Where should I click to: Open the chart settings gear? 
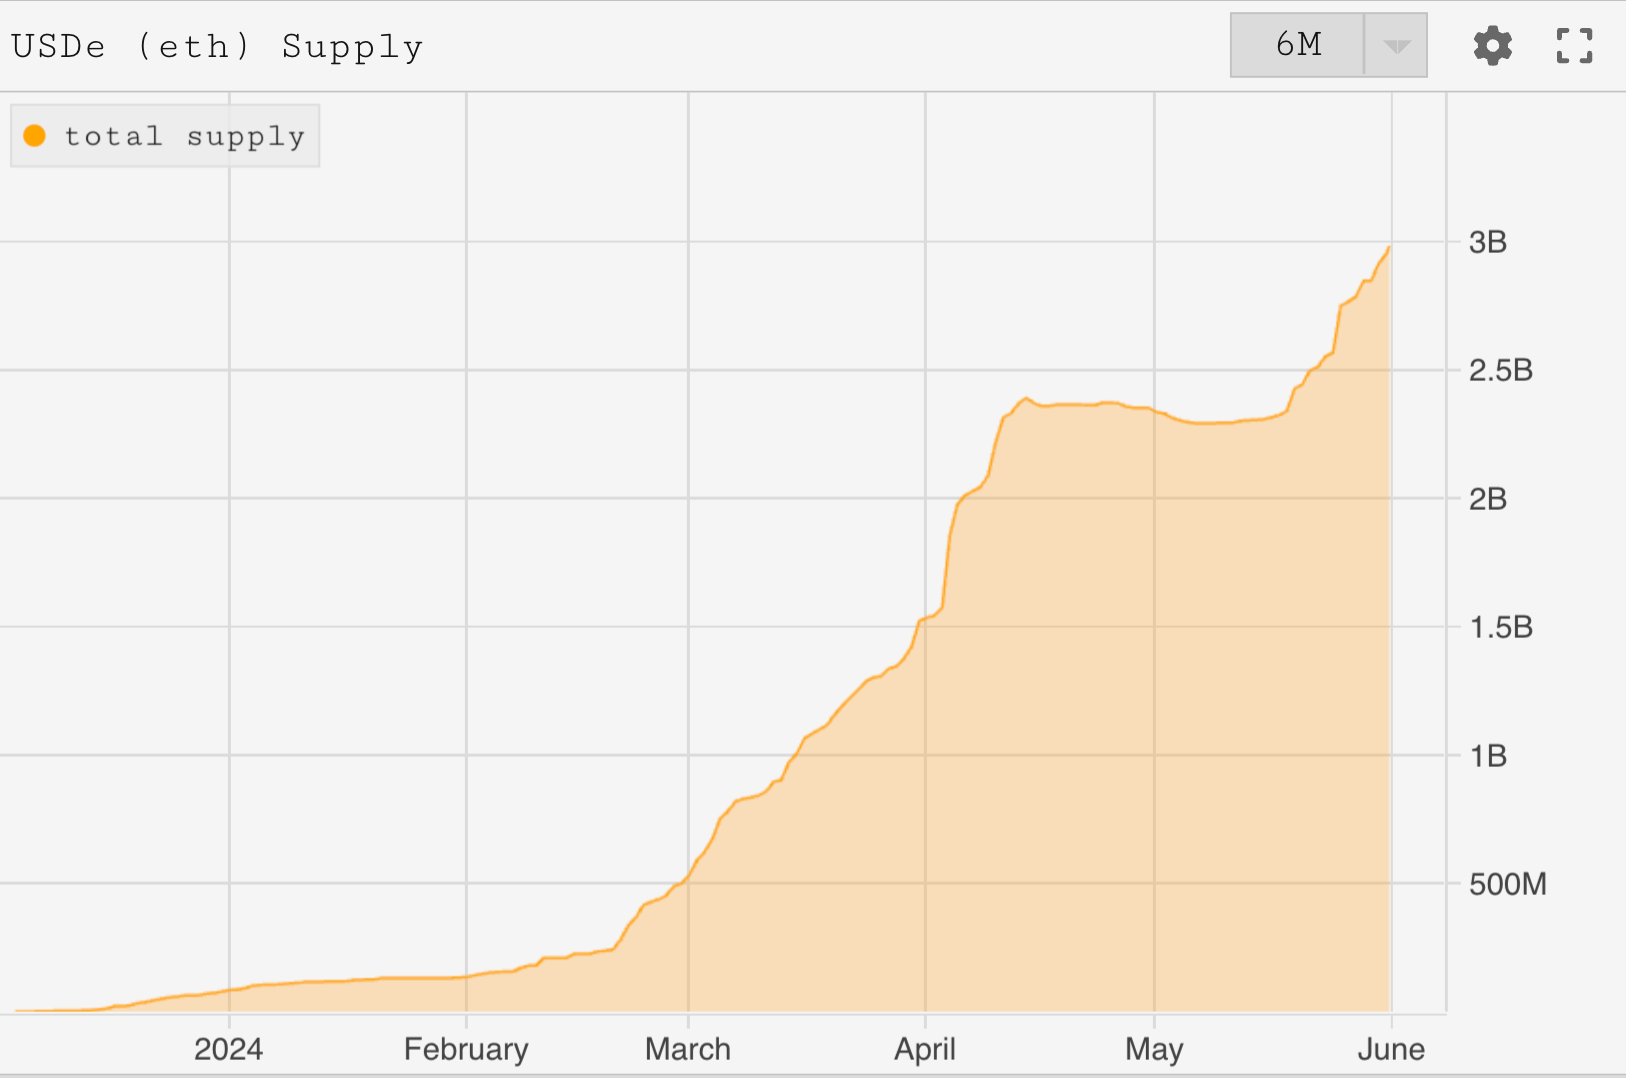1492,46
